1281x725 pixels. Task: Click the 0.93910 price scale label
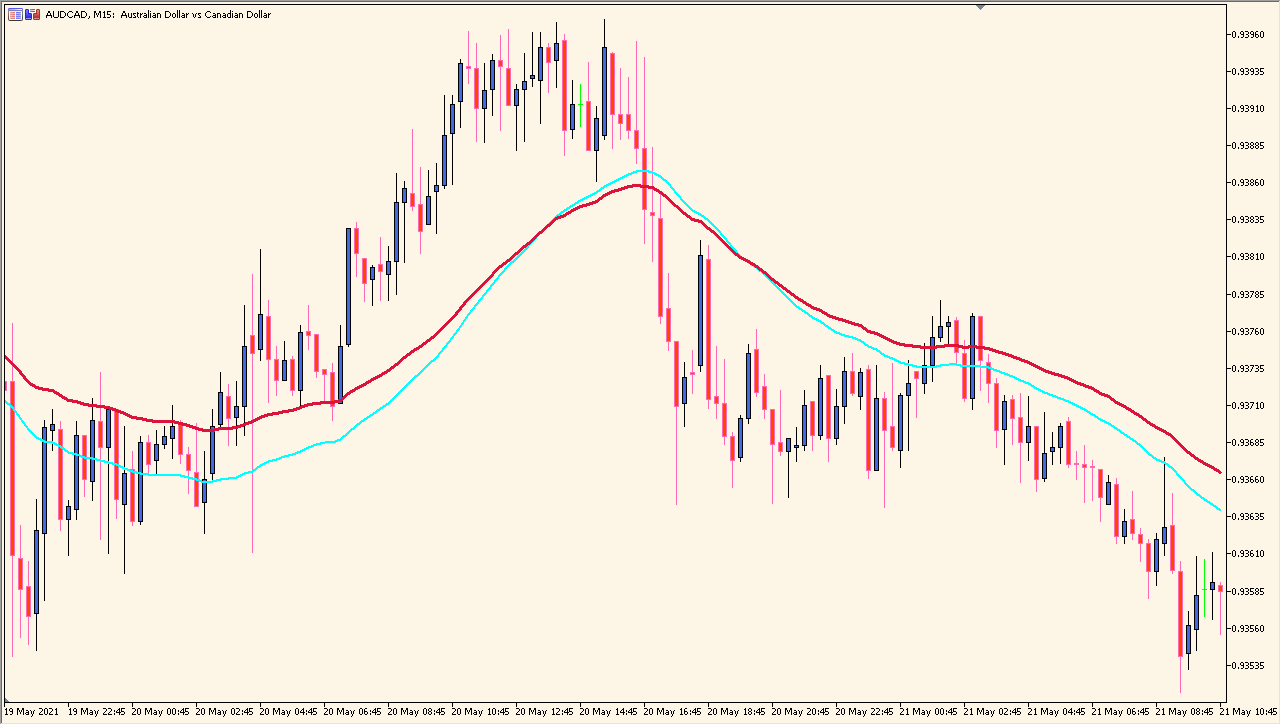[x=1250, y=108]
